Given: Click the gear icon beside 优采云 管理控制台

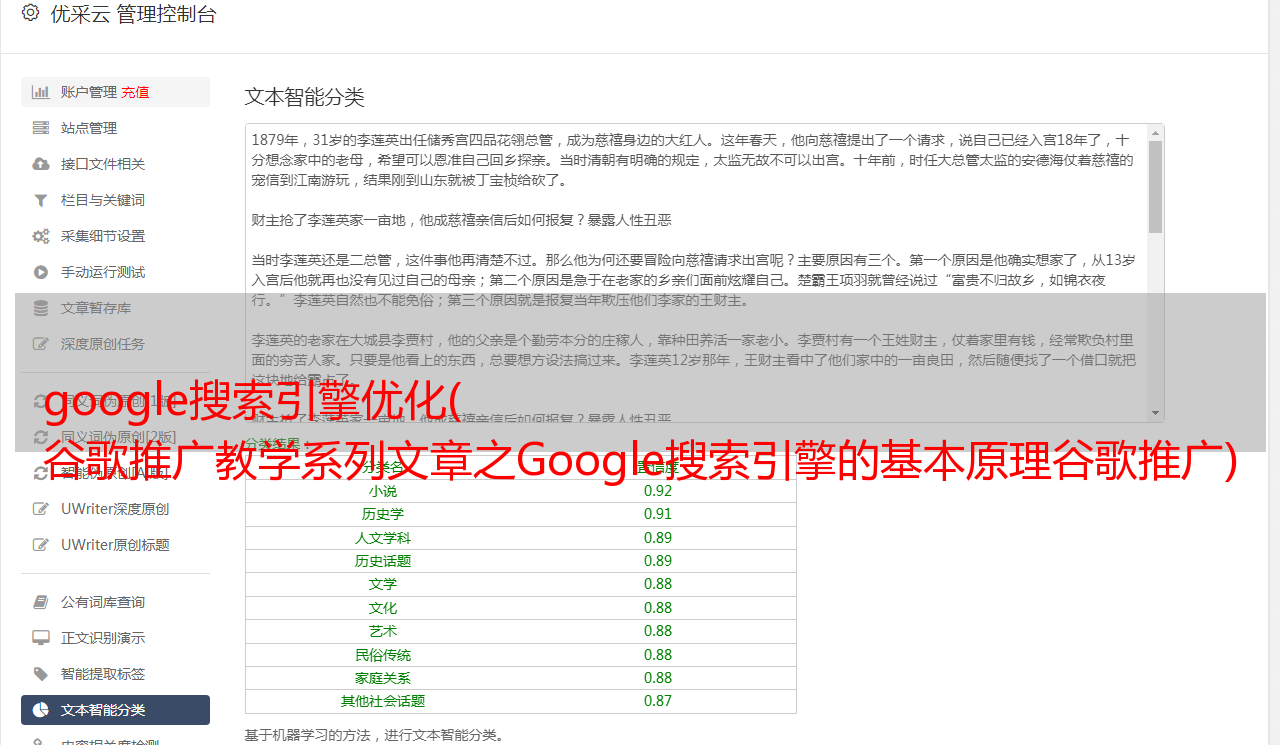Looking at the screenshot, I should [x=30, y=13].
